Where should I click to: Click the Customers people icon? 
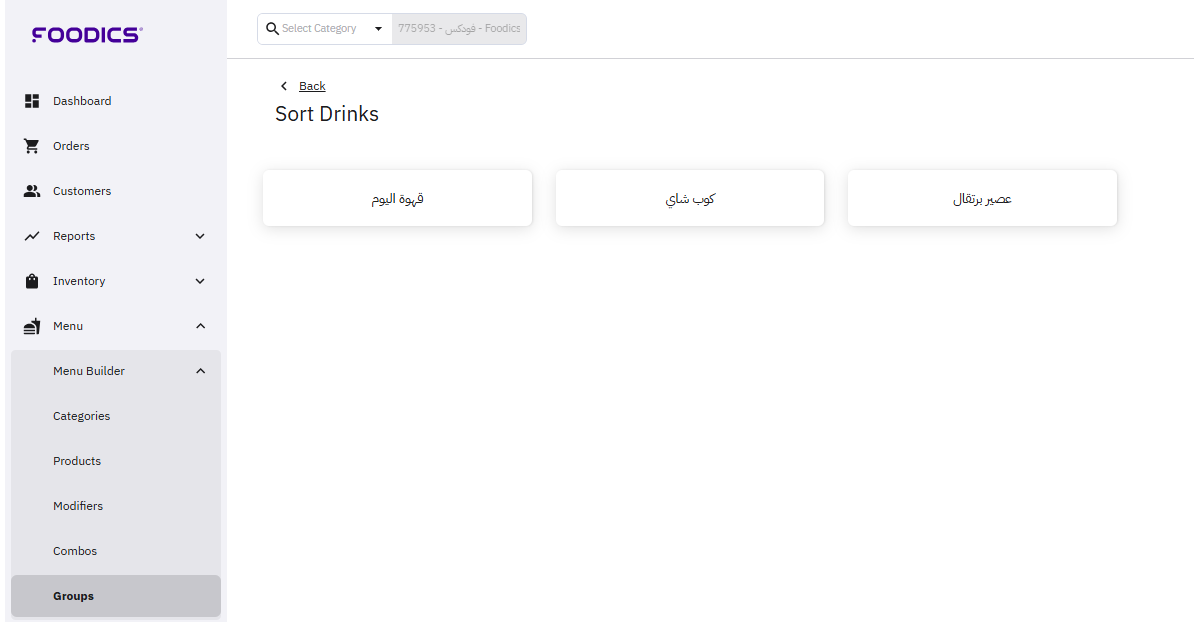pyautogui.click(x=32, y=191)
